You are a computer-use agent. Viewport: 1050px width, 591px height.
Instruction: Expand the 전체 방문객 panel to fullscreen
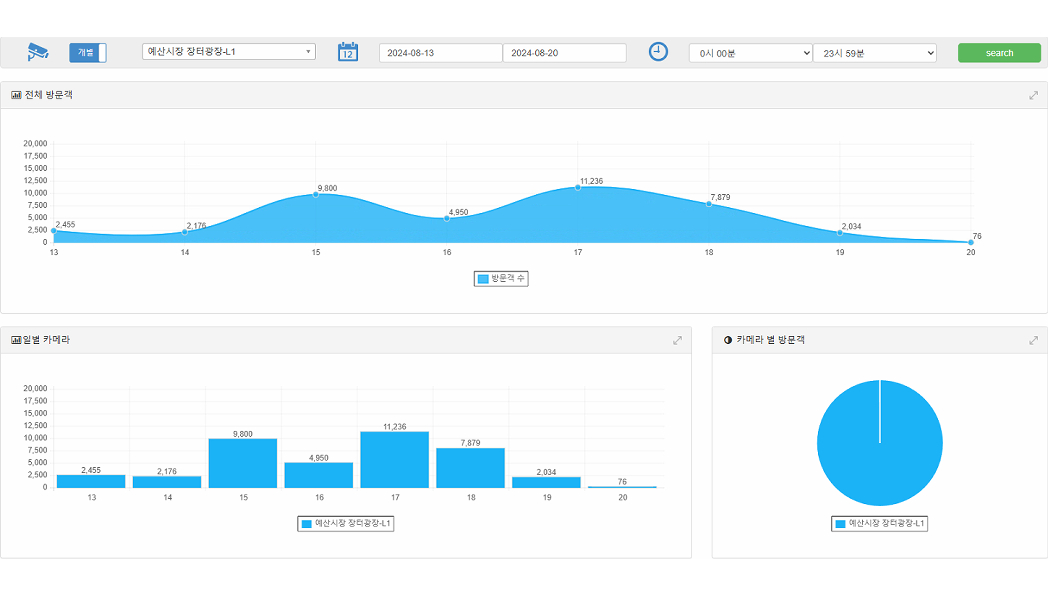point(1033,95)
